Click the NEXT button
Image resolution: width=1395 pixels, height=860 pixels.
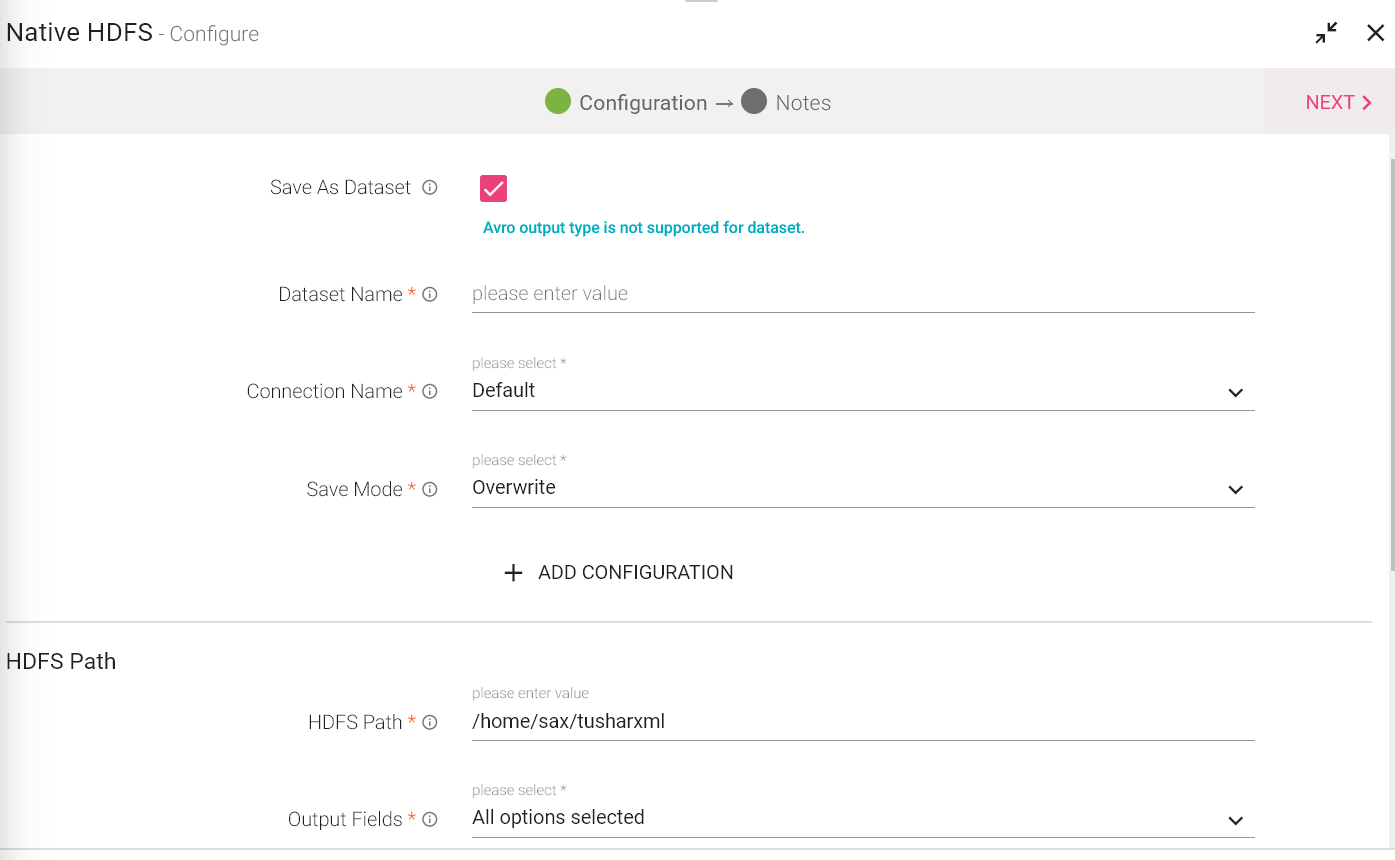[1337, 102]
